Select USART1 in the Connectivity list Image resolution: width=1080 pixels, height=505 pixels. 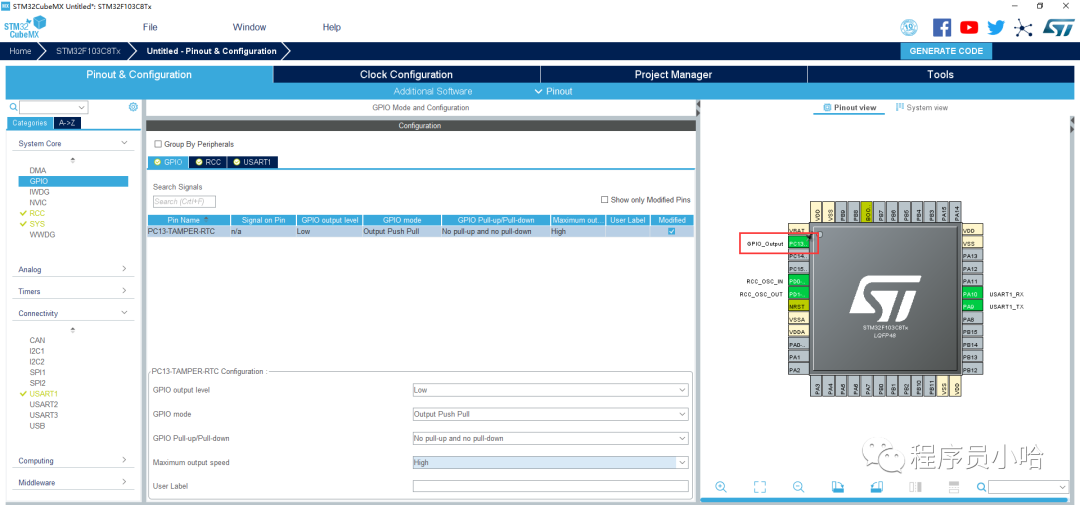[44, 394]
